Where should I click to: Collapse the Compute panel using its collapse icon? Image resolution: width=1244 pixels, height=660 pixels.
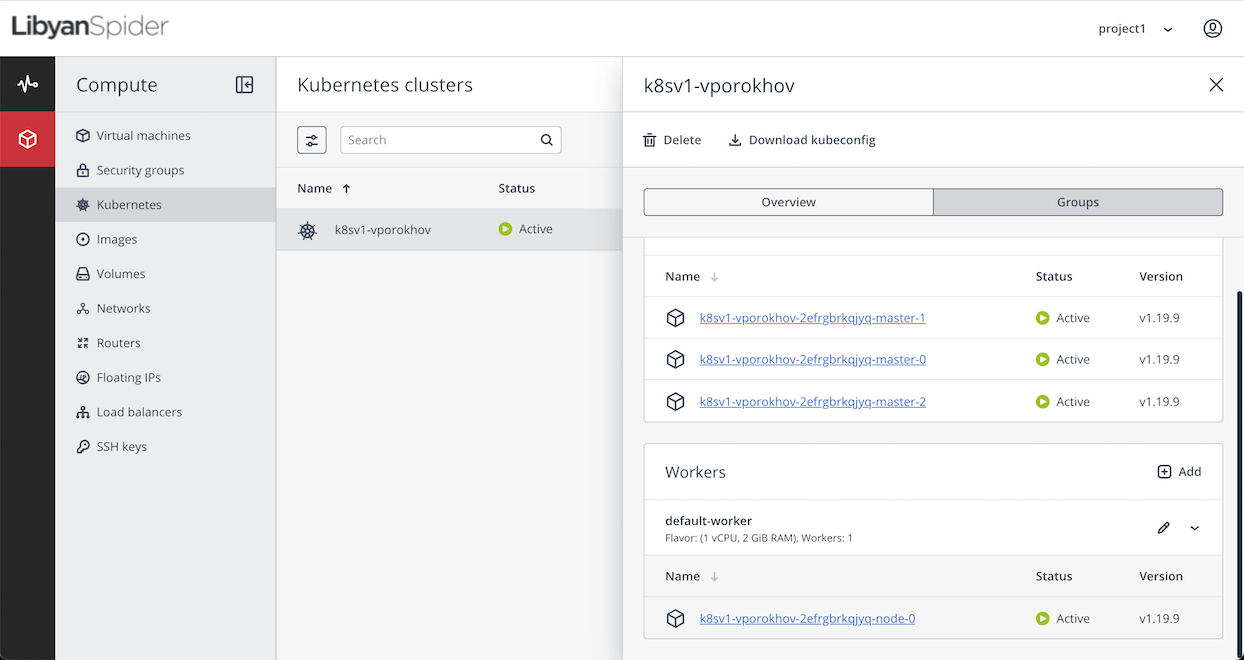coord(244,85)
